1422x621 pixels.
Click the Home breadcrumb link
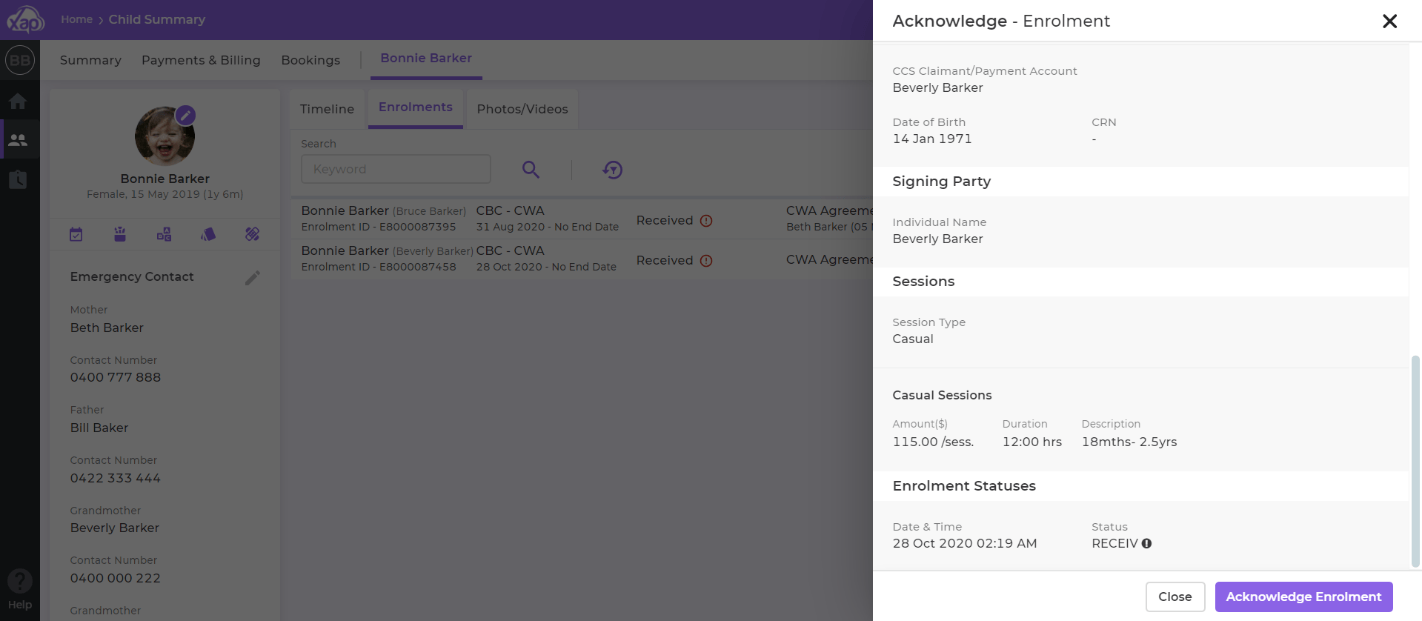pos(74,18)
